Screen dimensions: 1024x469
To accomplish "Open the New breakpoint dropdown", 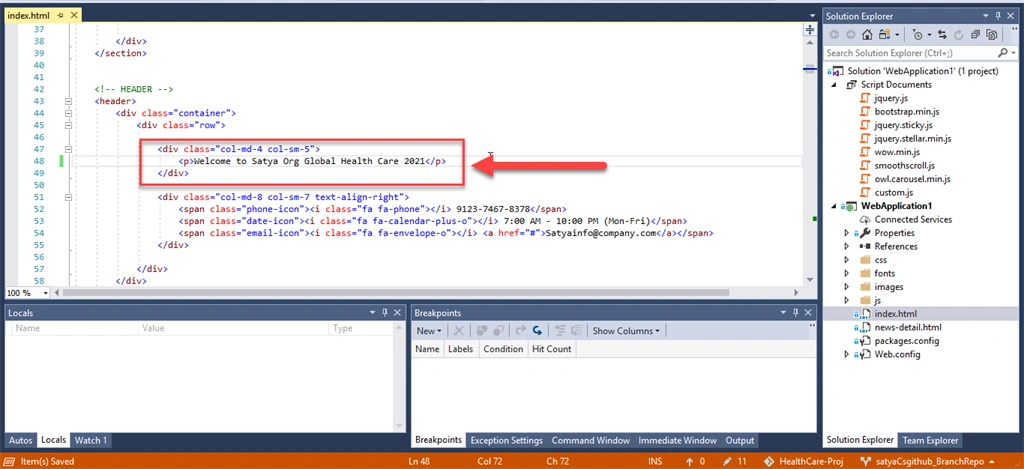I will [429, 331].
